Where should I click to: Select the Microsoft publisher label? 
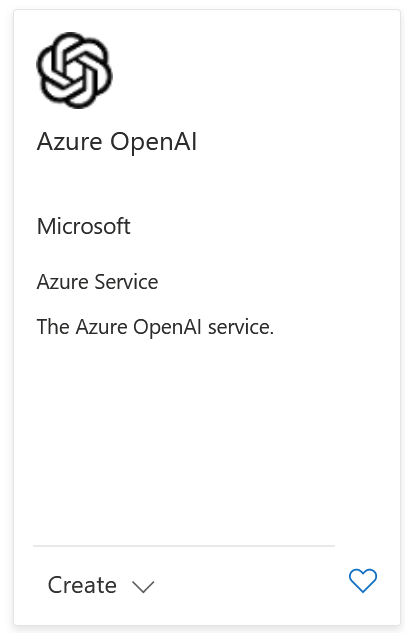84,226
